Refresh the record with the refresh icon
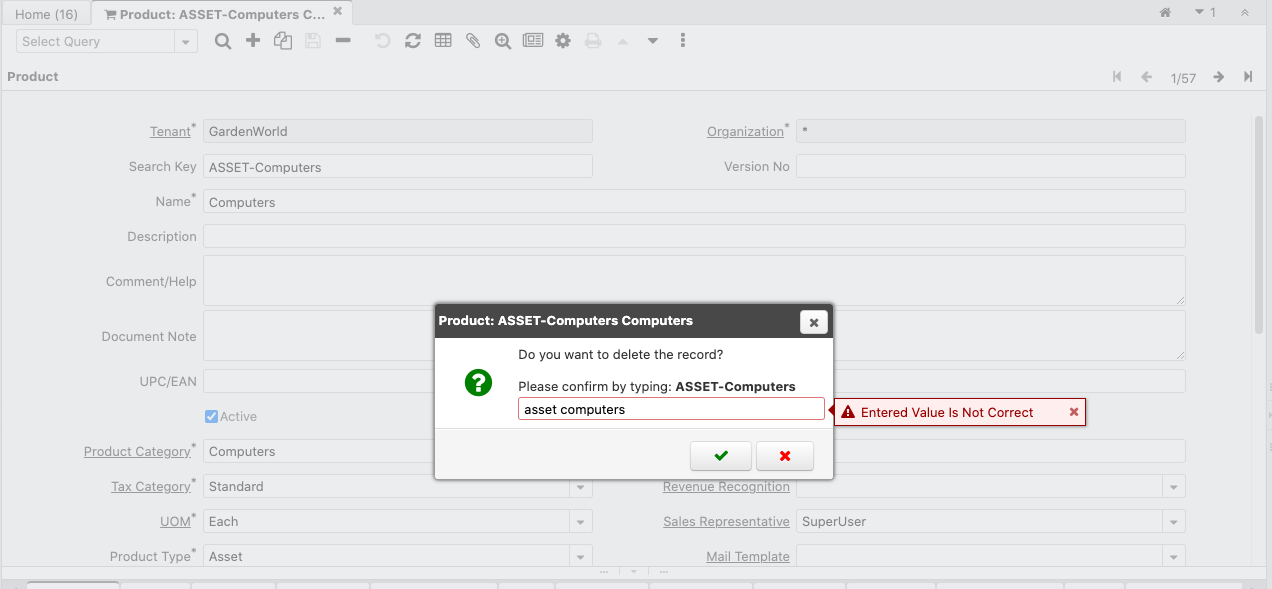 pos(413,40)
